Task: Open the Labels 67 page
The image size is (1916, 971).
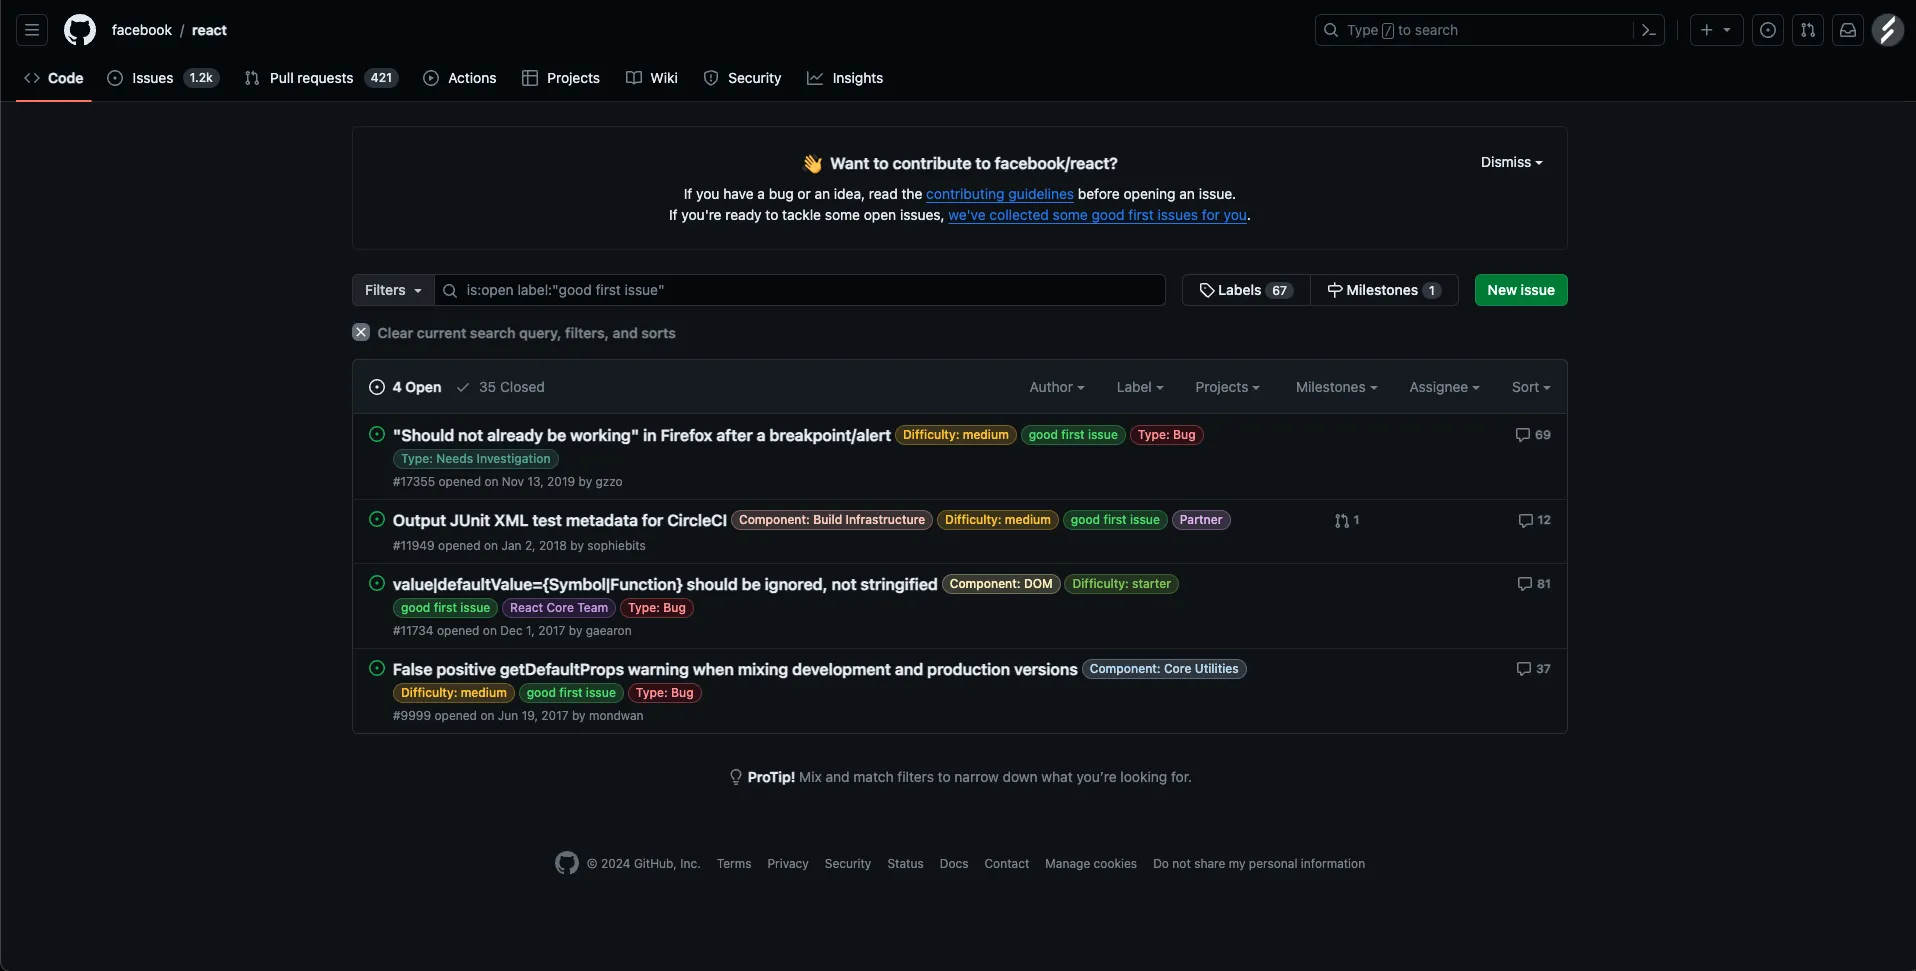Action: (1246, 290)
